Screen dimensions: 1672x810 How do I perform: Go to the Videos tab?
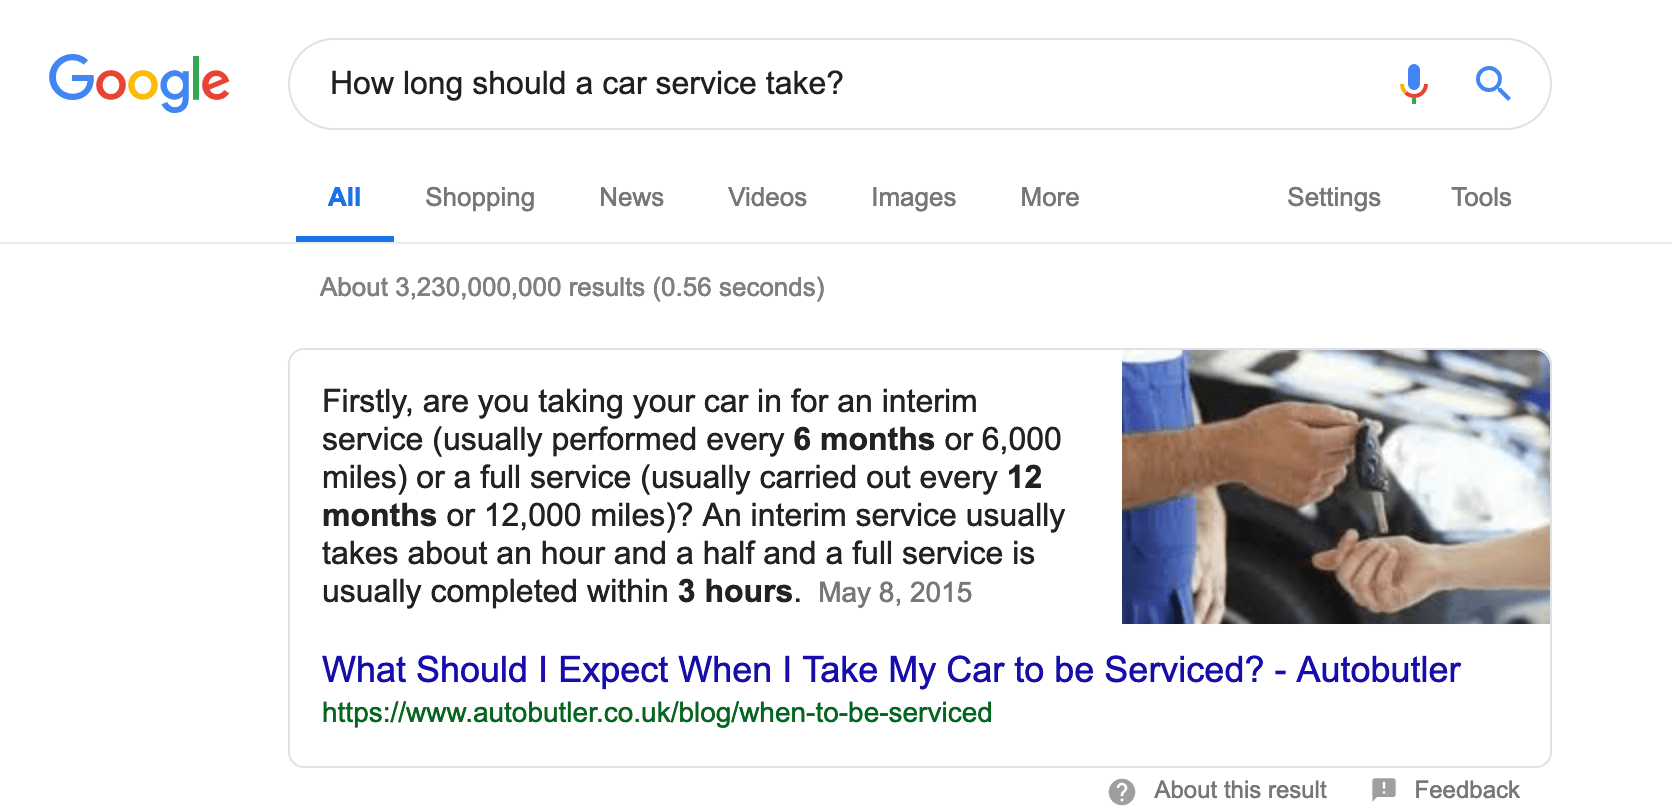tap(767, 197)
